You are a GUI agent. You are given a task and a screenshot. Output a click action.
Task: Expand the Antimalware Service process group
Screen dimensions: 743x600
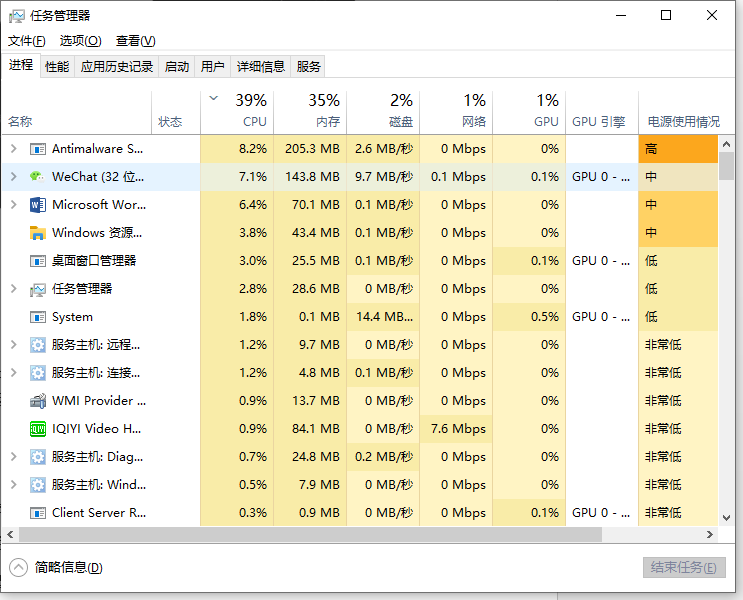[14, 149]
